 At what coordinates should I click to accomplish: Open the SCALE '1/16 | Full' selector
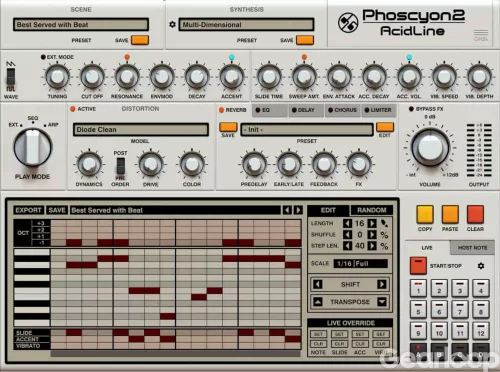(x=361, y=264)
